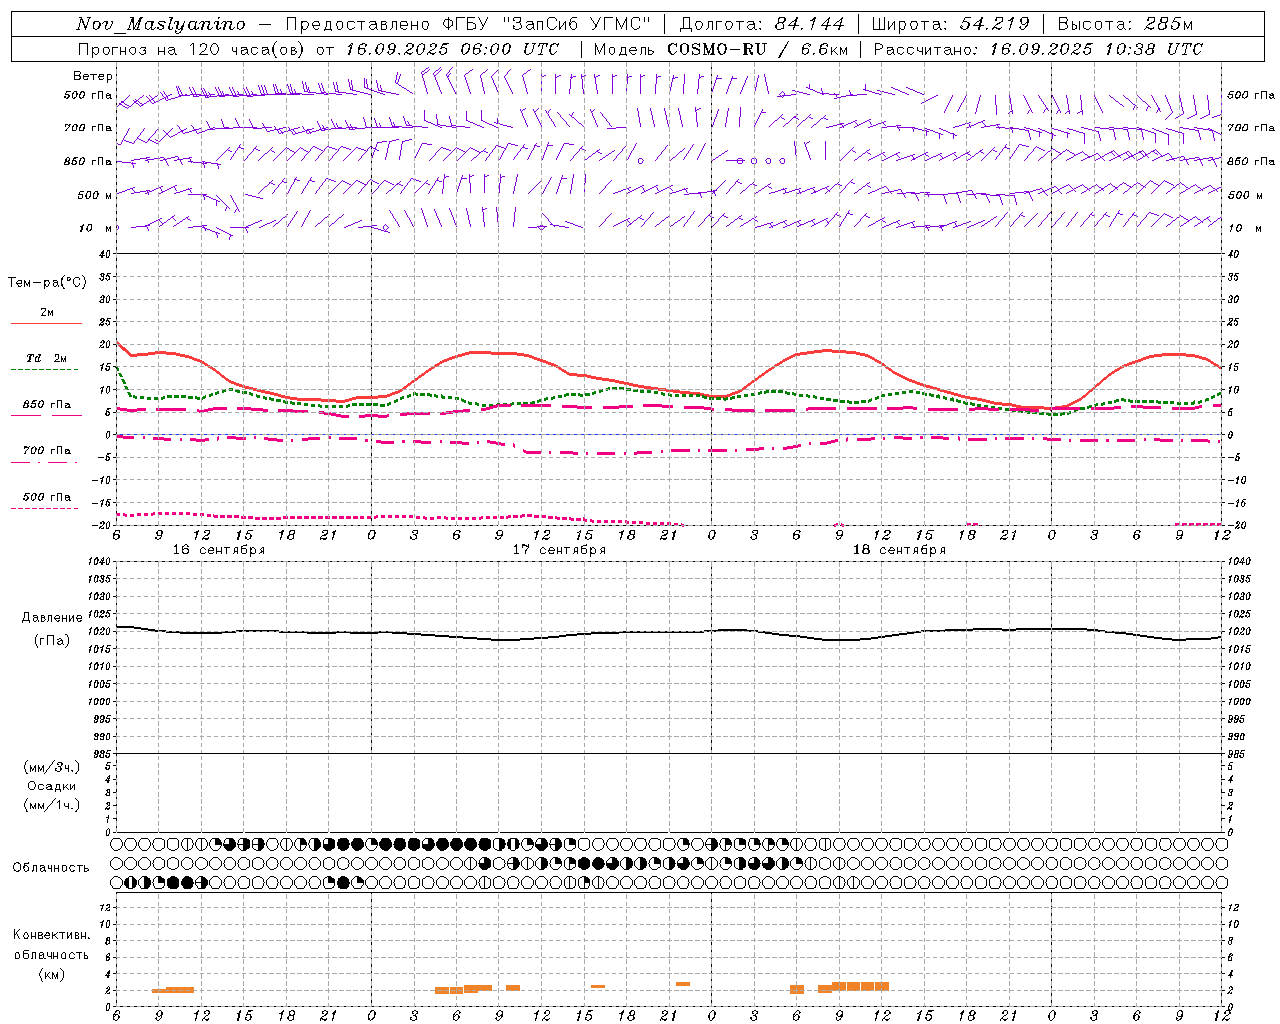1280x1024 pixels.
Task: Click the (км) convective cloud unit label
Action: 52,974
